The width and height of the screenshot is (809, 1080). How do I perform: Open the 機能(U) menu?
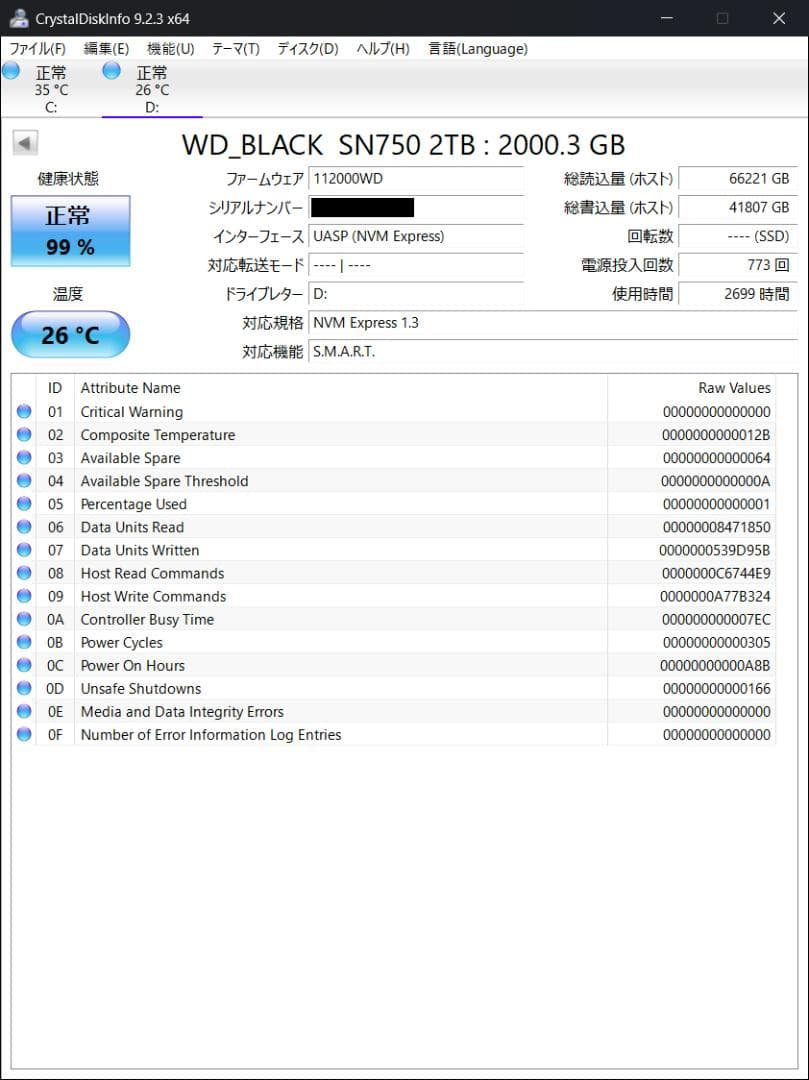(x=168, y=48)
